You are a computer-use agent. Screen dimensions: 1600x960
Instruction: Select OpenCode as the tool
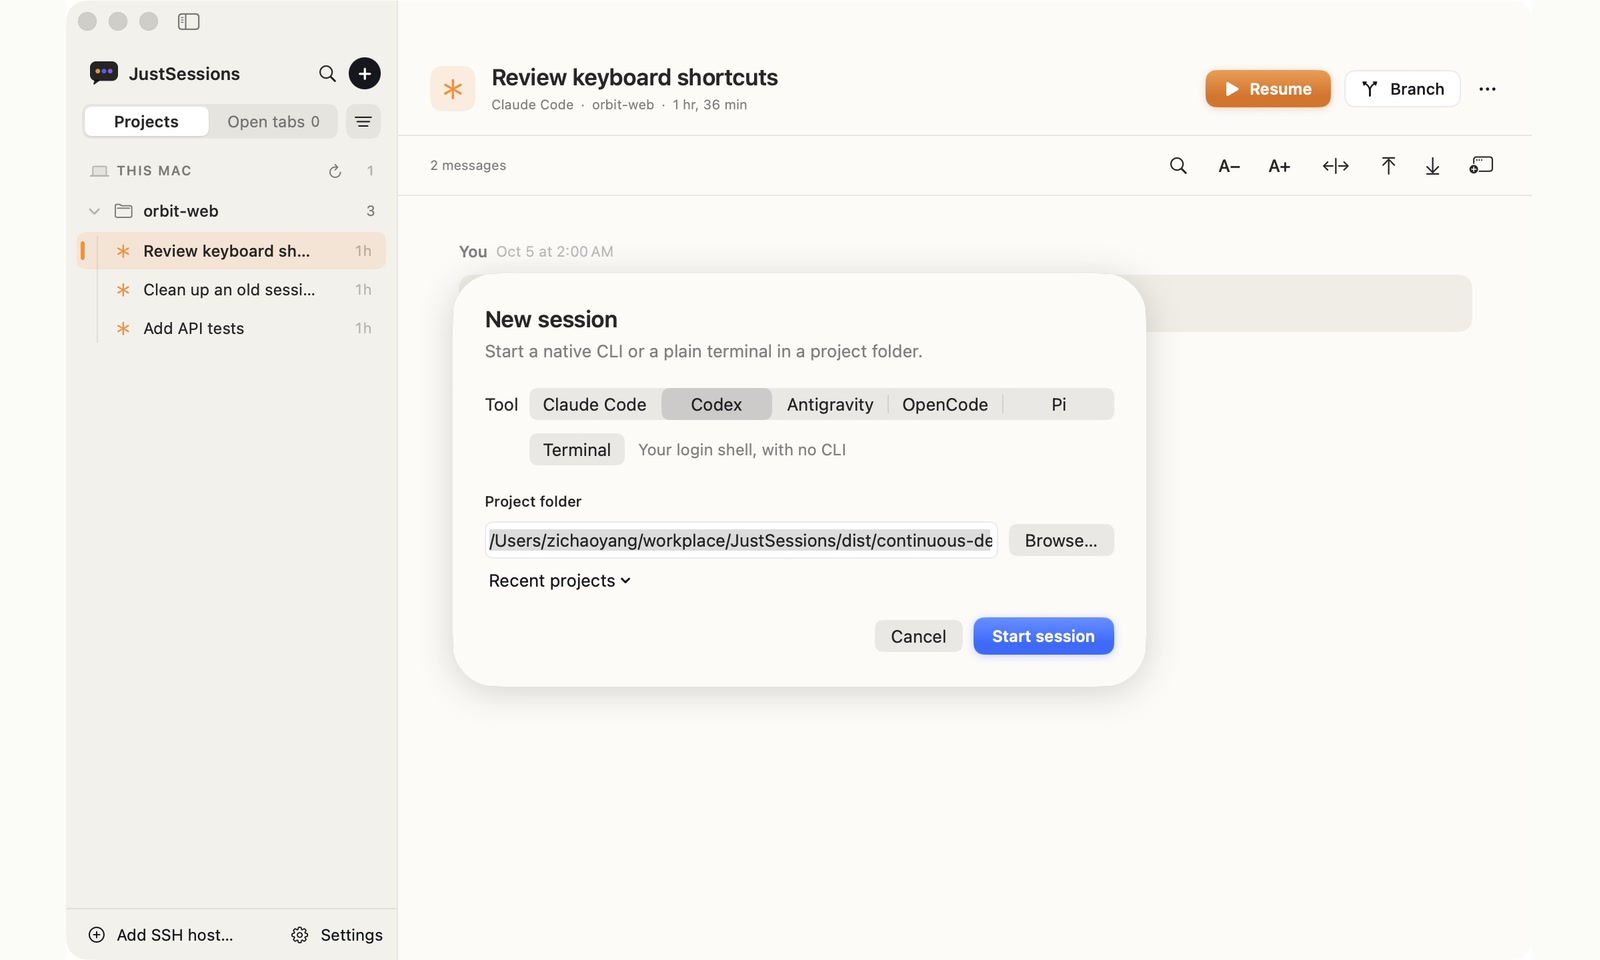tap(945, 404)
